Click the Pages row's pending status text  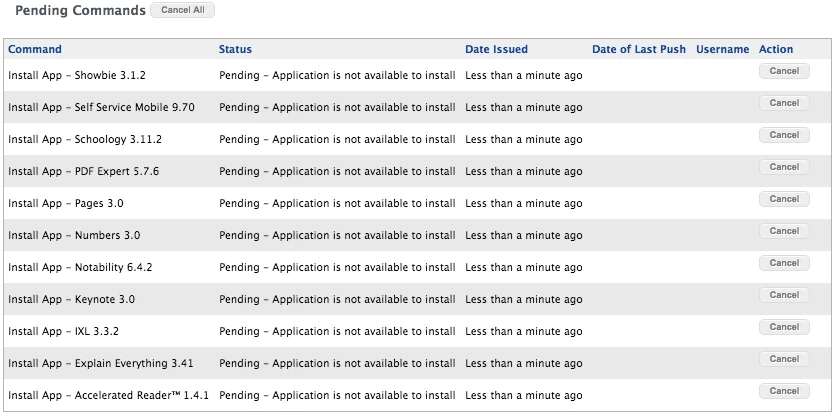click(337, 204)
